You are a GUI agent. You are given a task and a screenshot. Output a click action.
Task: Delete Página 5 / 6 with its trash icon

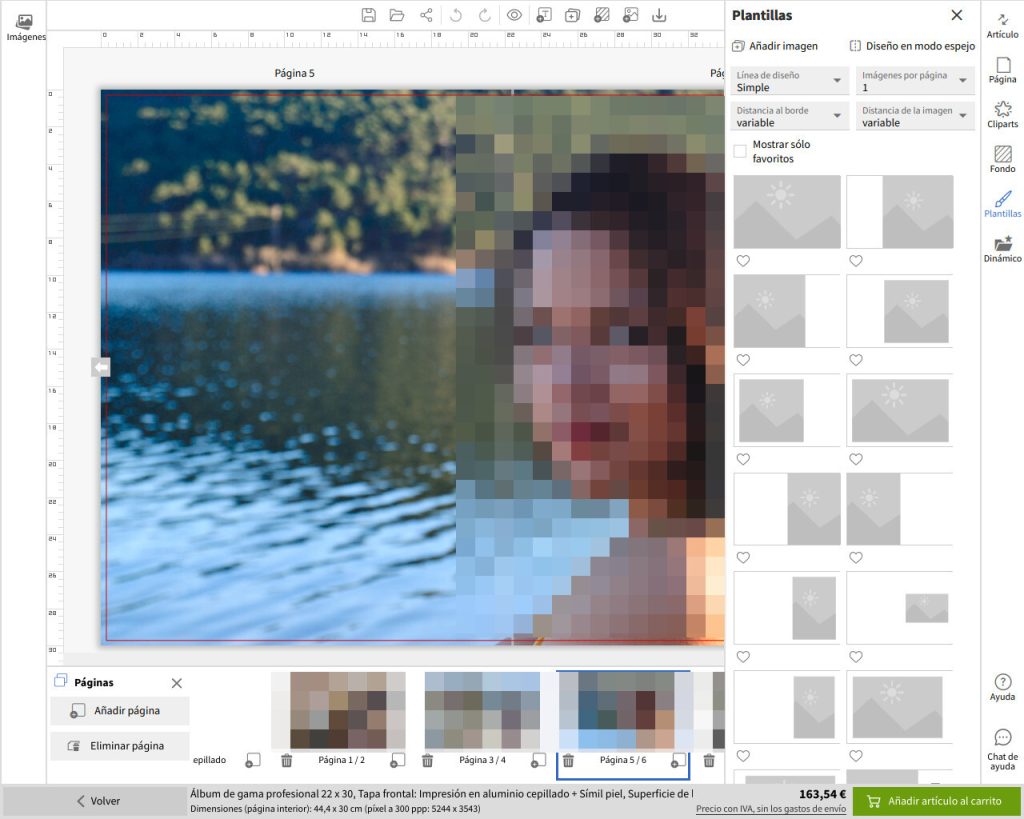(x=568, y=760)
